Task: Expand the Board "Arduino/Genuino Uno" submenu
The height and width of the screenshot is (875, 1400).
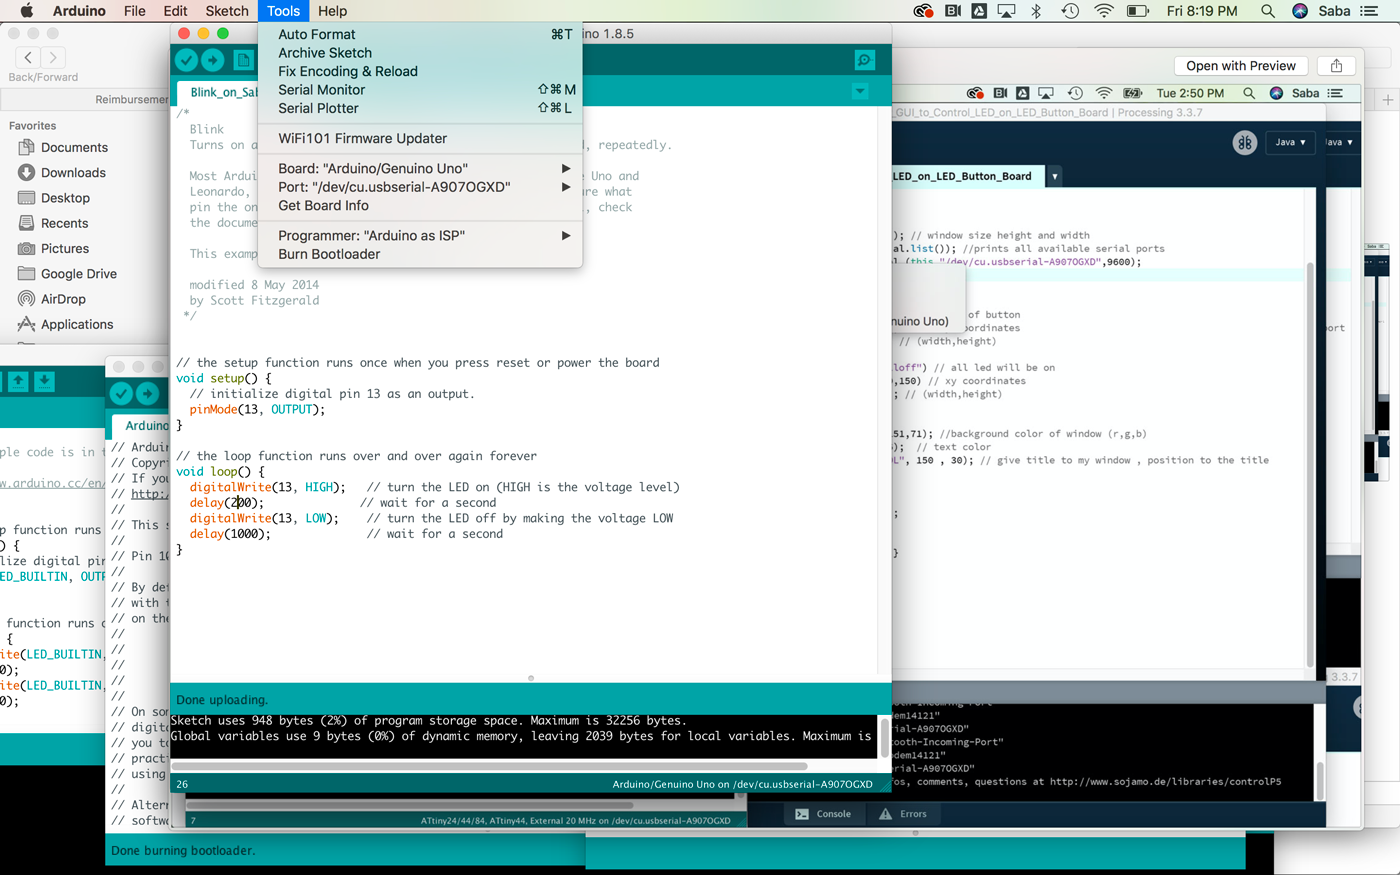Action: pyautogui.click(x=420, y=168)
